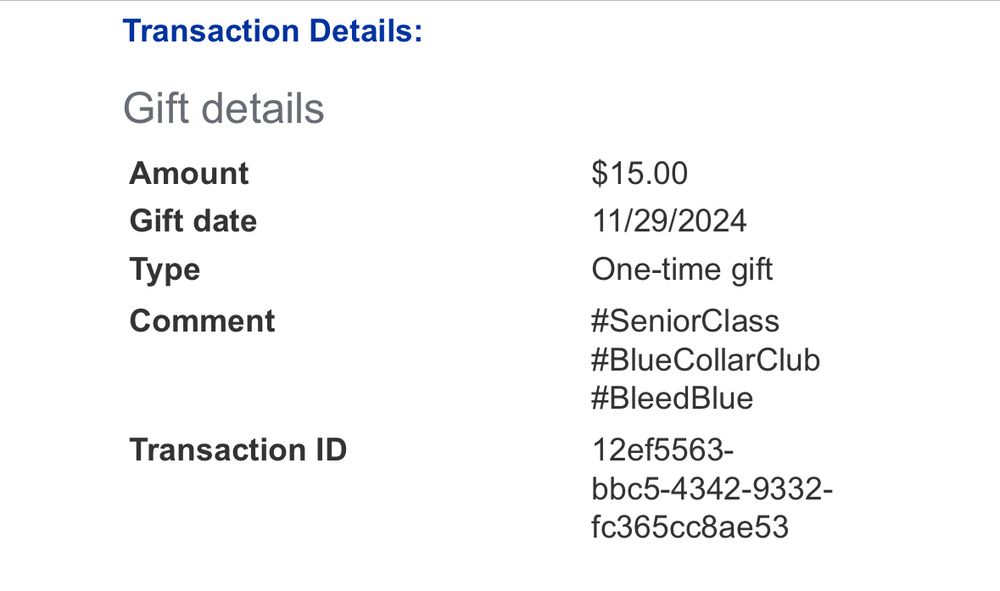Click the Transaction Details heading
Viewport: 1000px width, 591px height.
point(272,31)
